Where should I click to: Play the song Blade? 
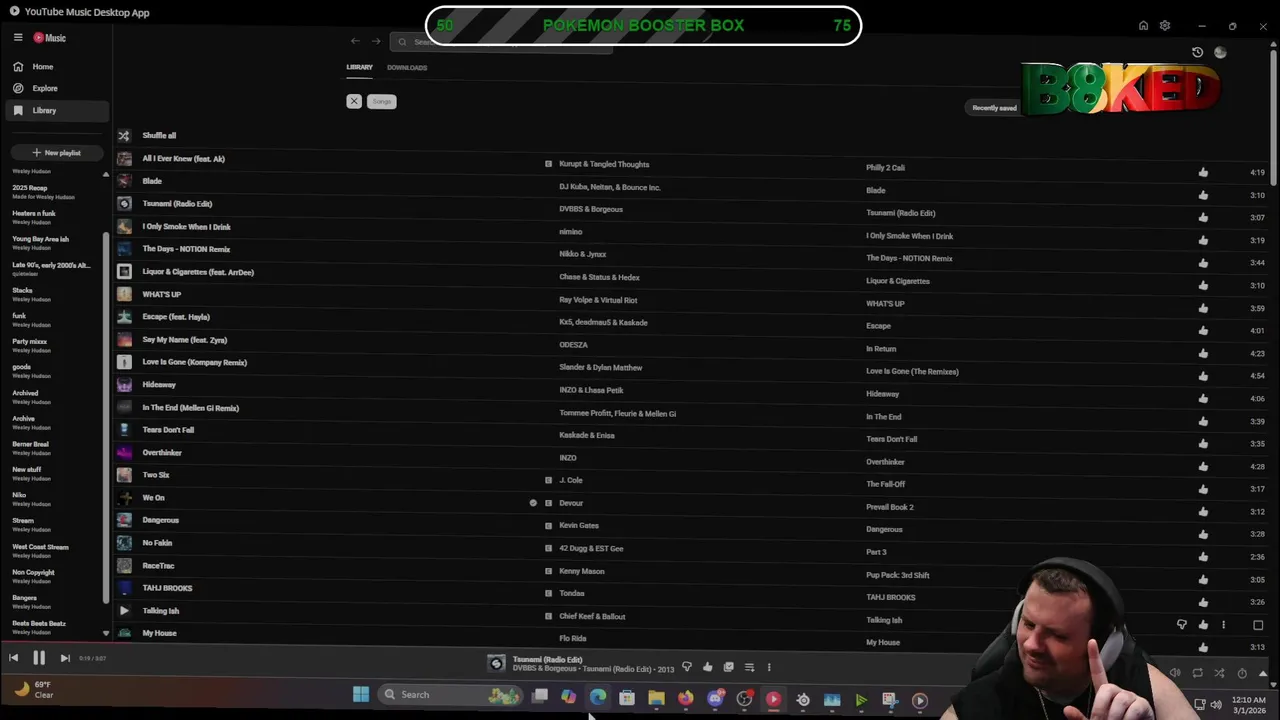(152, 181)
